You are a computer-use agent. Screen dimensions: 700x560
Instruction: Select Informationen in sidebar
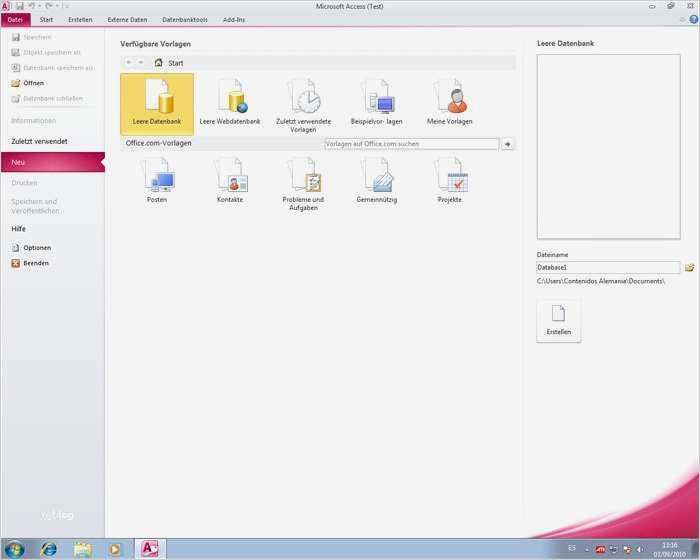(33, 121)
